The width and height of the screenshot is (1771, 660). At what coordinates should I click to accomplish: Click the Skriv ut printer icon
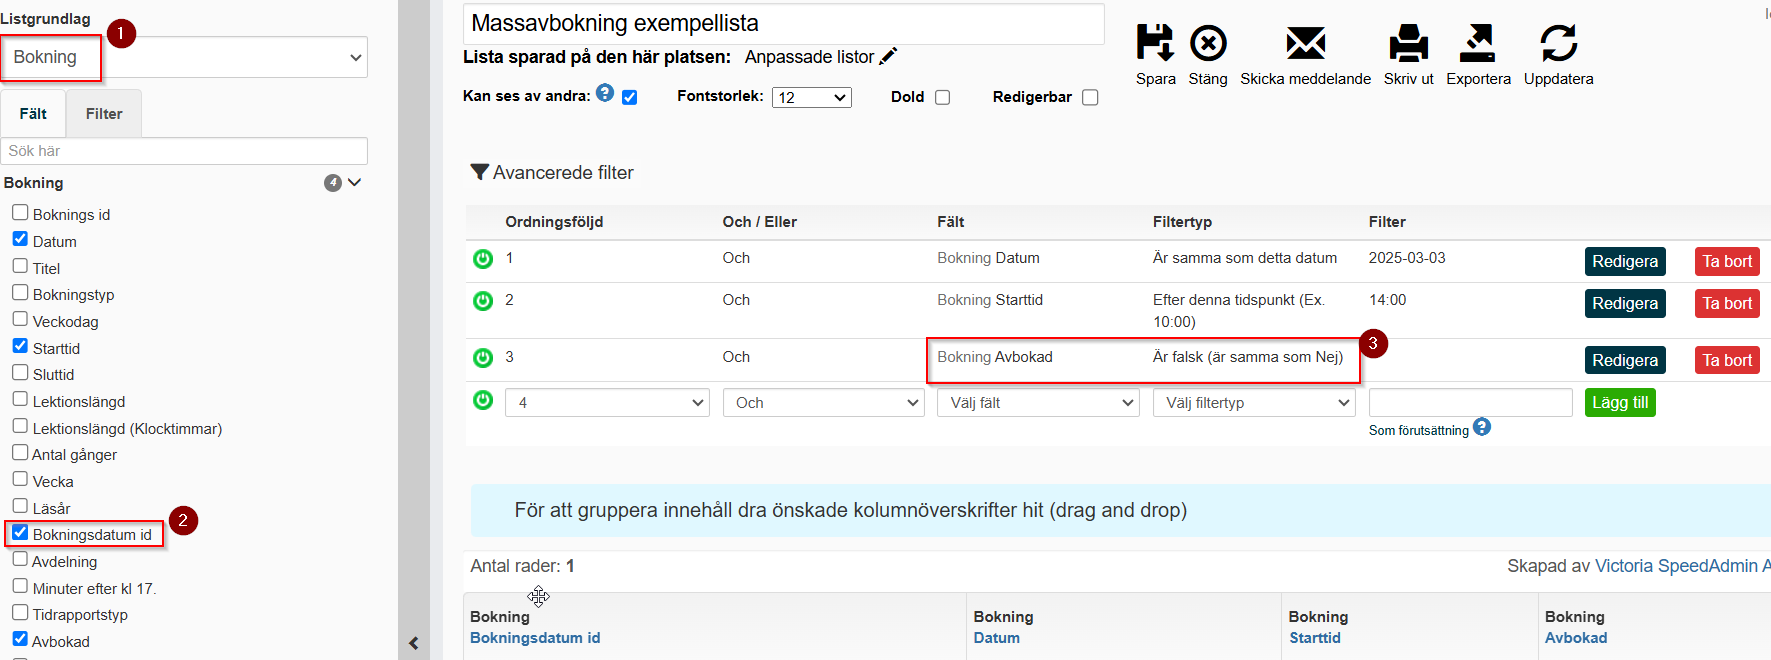pyautogui.click(x=1408, y=43)
